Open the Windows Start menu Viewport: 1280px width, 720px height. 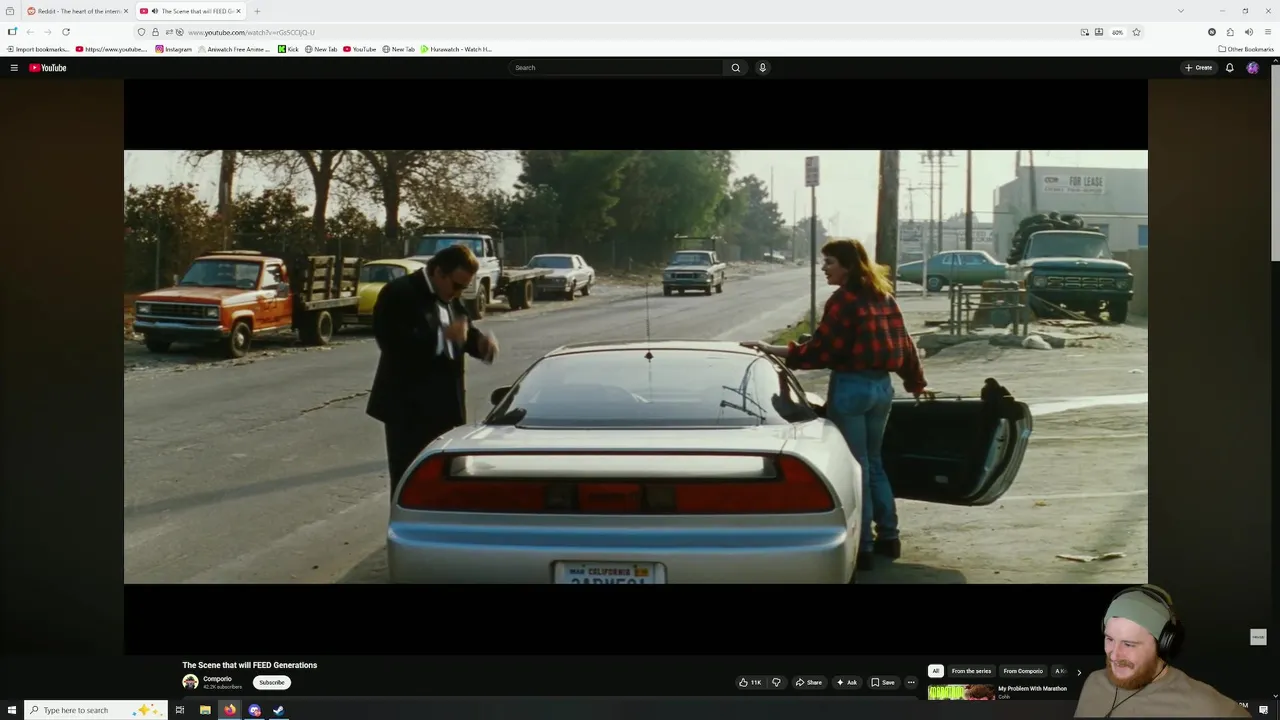pos(11,710)
